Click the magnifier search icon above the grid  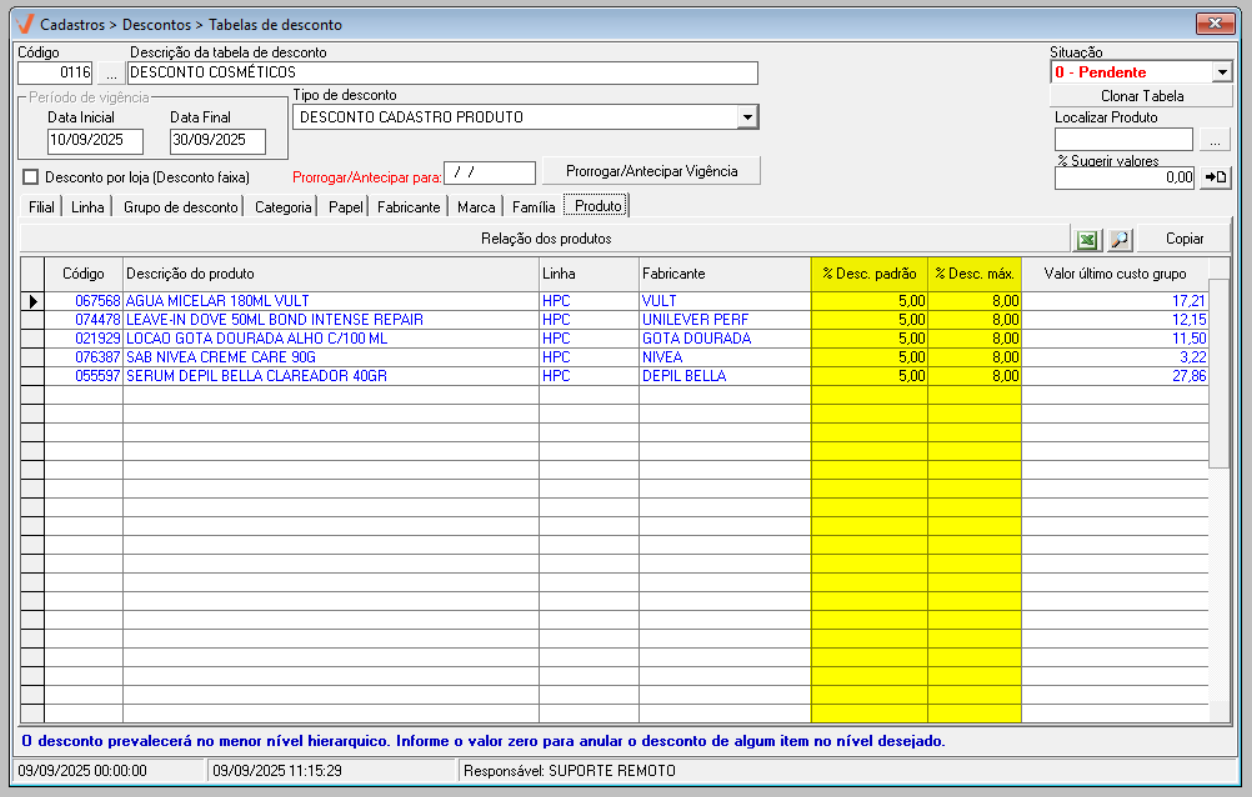tap(1119, 240)
